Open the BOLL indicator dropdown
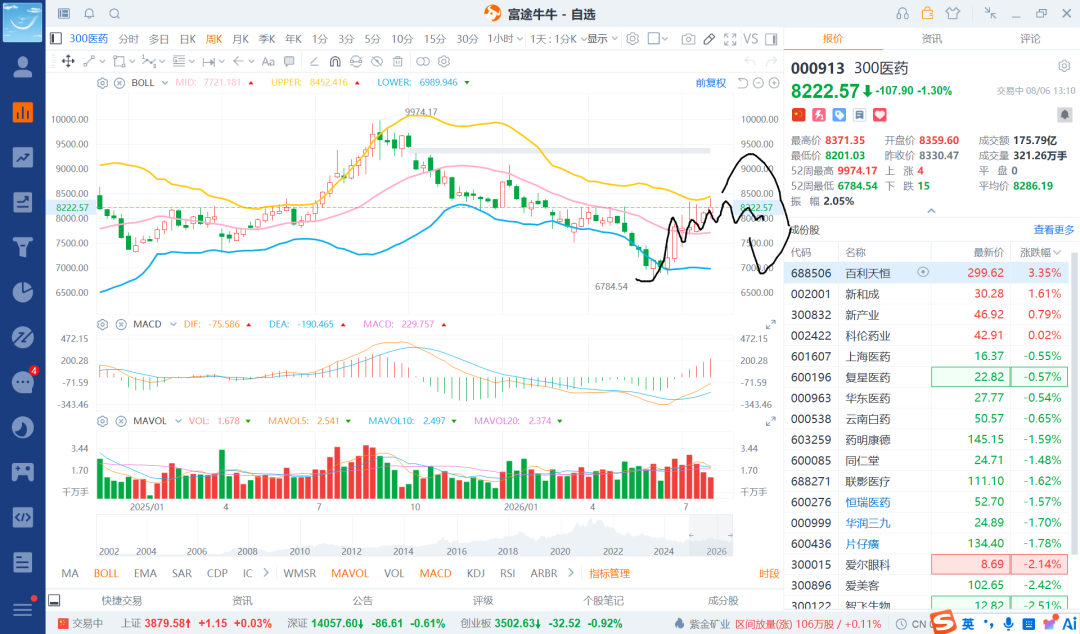This screenshot has height=634, width=1080. (165, 83)
